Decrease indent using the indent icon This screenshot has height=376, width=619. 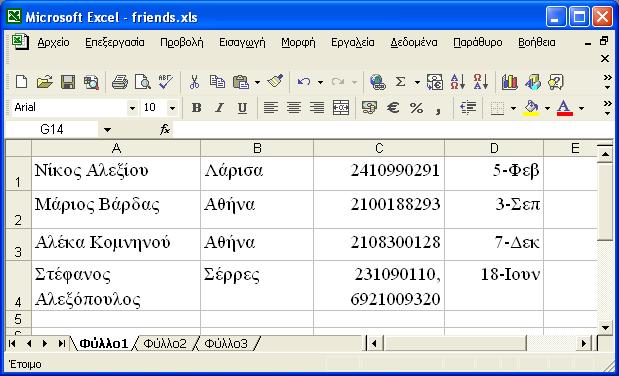[468, 107]
